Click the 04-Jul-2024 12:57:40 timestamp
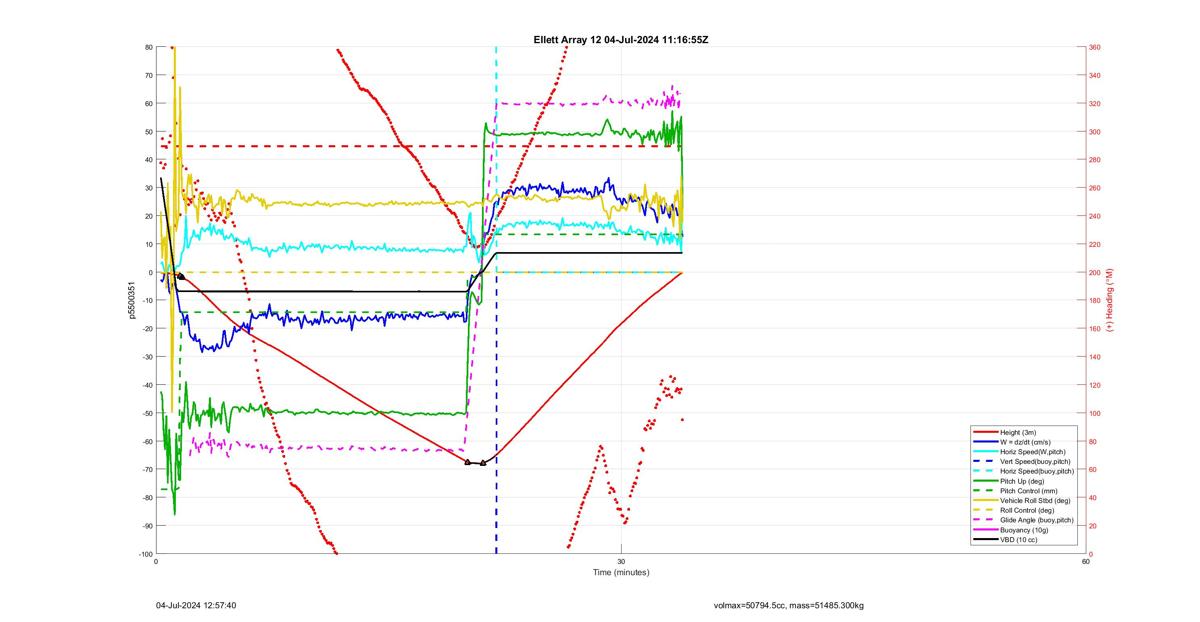This screenshot has height=622, width=1200. point(196,605)
